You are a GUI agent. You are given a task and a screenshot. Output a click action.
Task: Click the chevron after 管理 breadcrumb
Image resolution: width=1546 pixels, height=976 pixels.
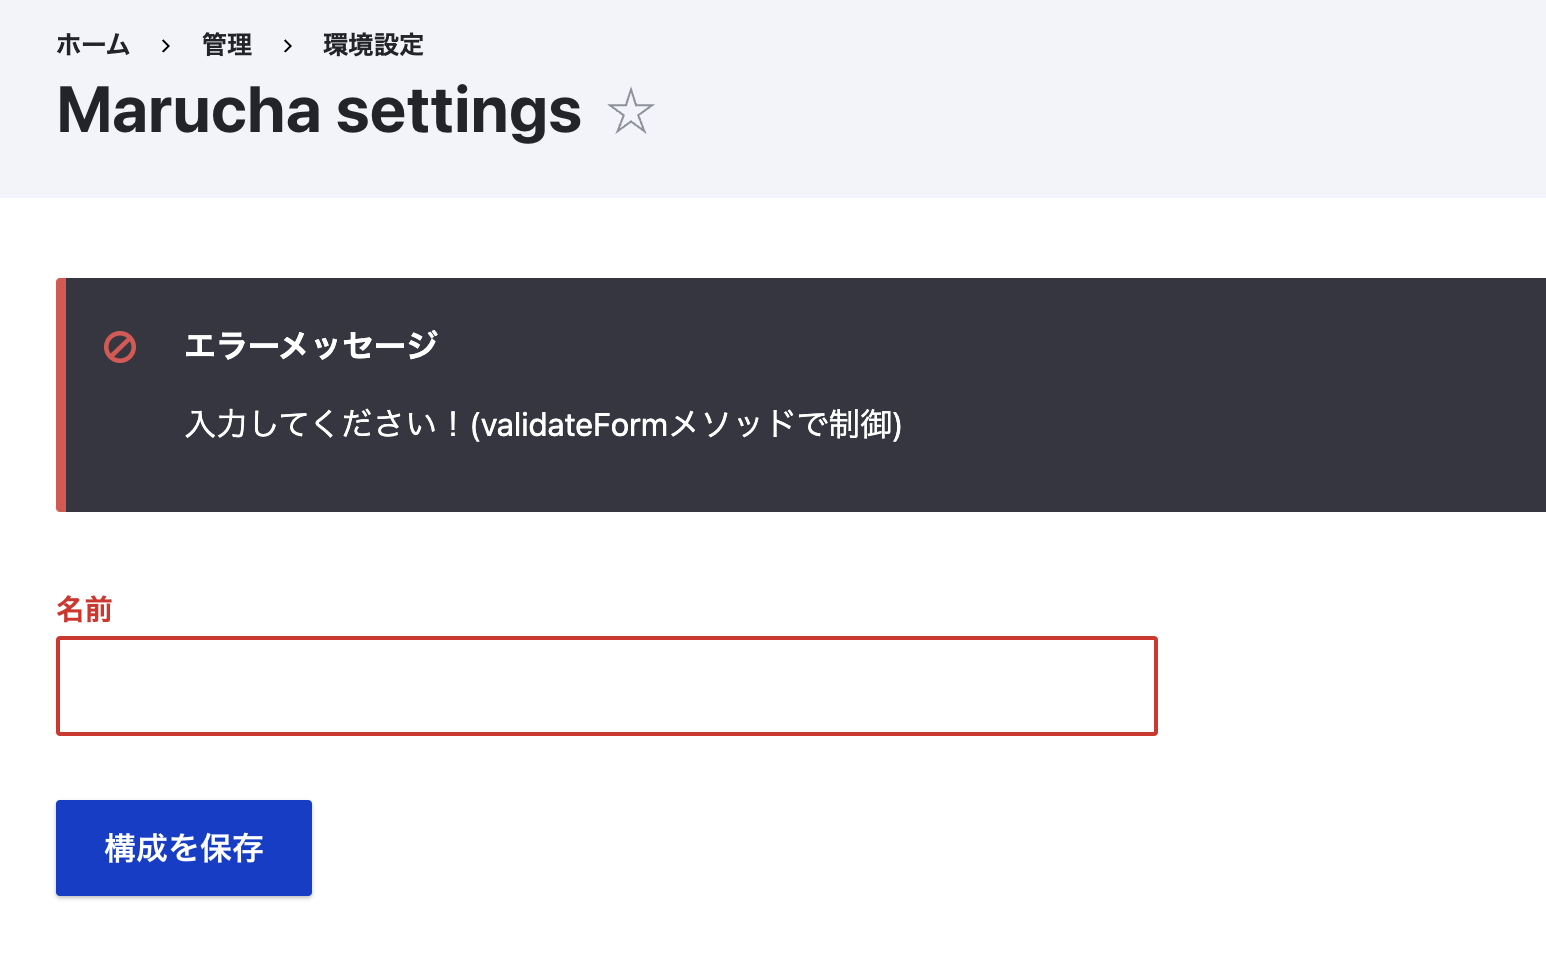pos(288,46)
